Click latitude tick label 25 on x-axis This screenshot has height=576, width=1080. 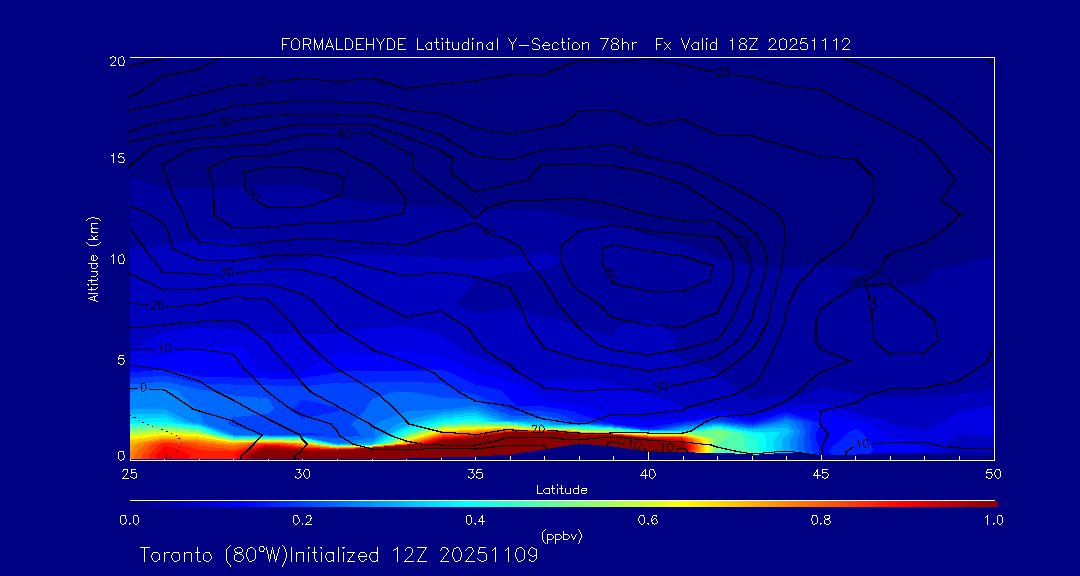click(x=129, y=473)
